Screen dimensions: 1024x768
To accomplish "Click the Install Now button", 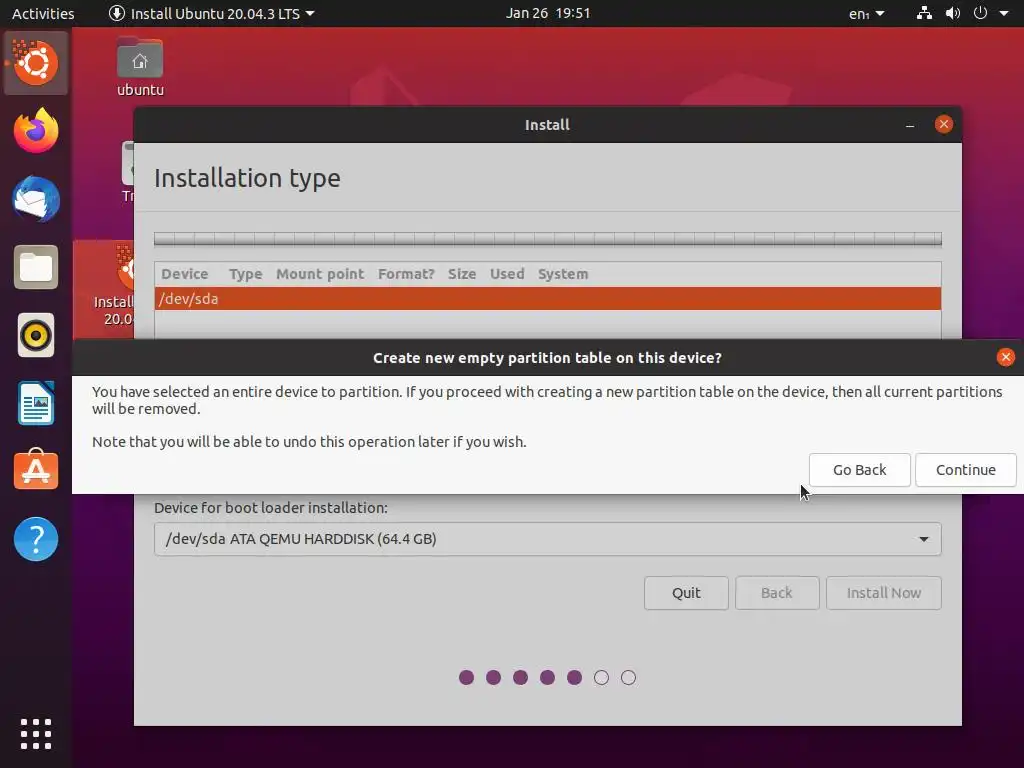I will pos(884,592).
